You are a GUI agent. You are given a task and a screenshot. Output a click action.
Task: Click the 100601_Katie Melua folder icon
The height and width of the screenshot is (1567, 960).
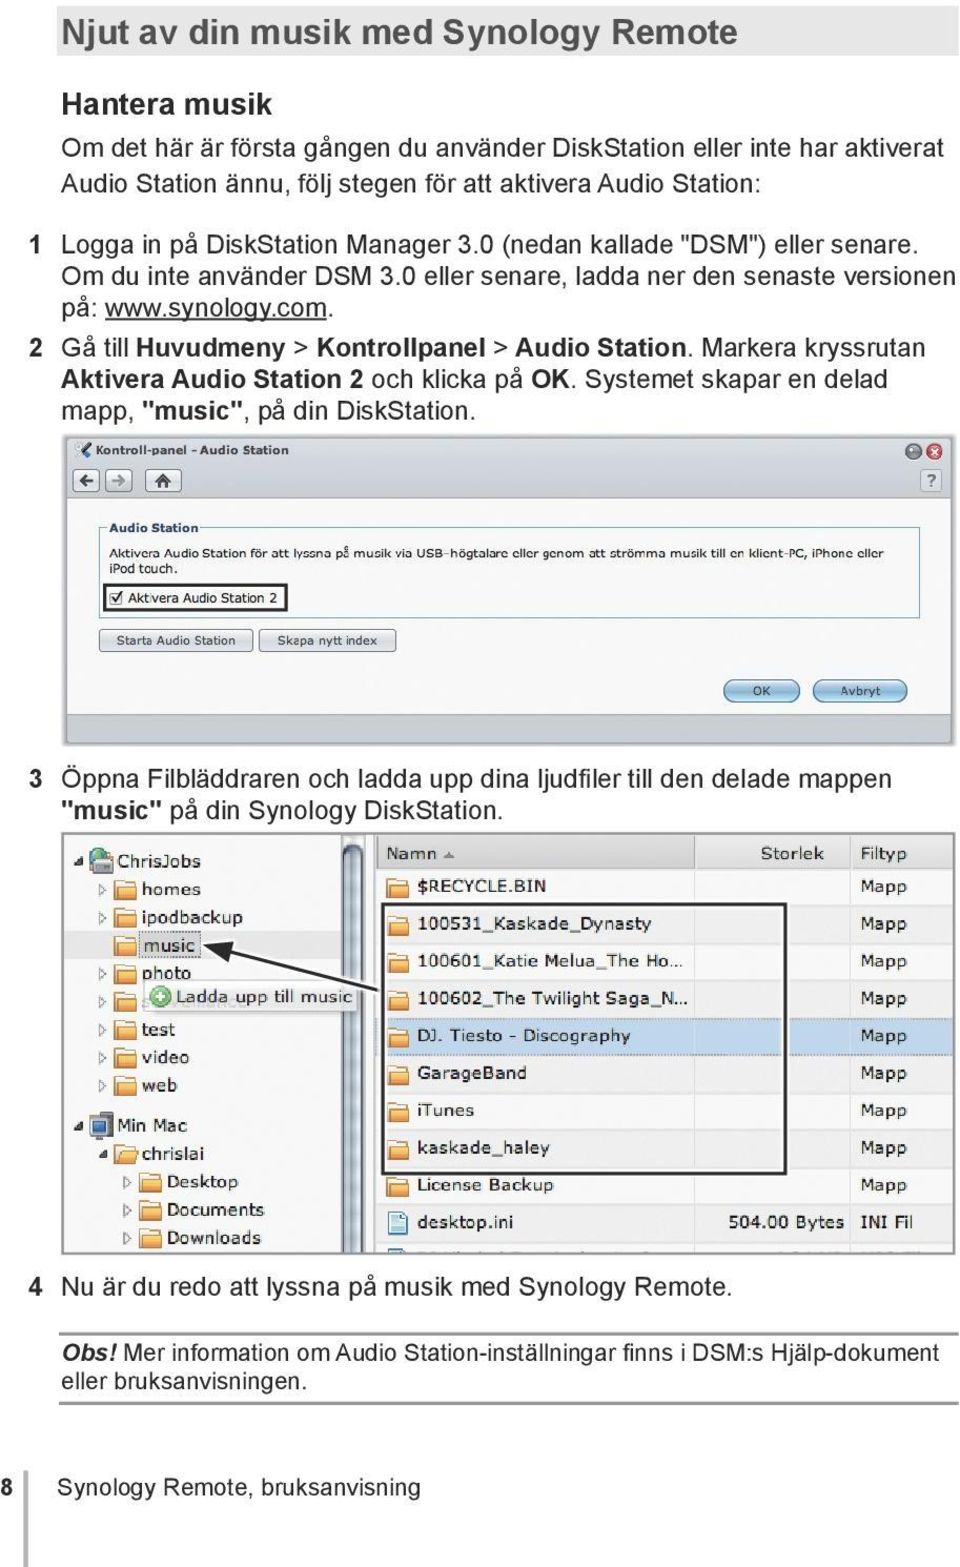coord(398,962)
